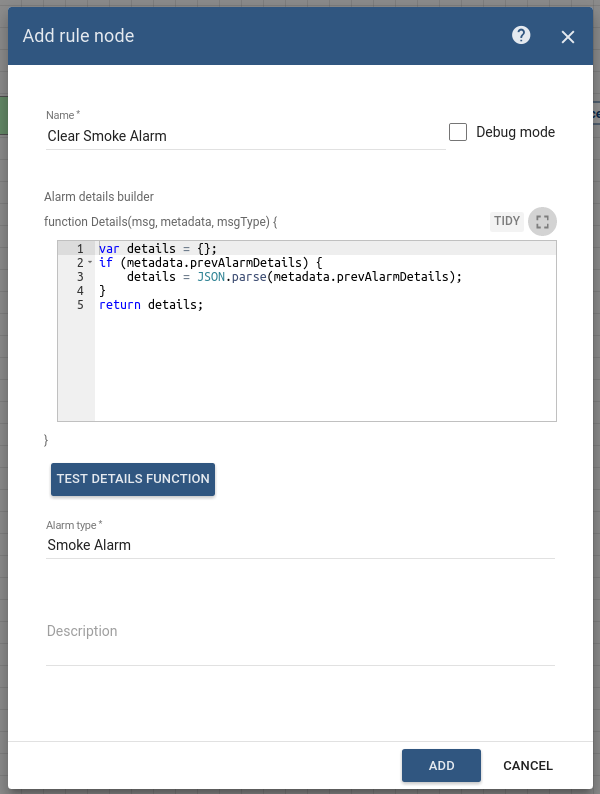The height and width of the screenshot is (794, 600).
Task: Focus the Name field containing Clear Smoke Alarm
Action: point(245,136)
